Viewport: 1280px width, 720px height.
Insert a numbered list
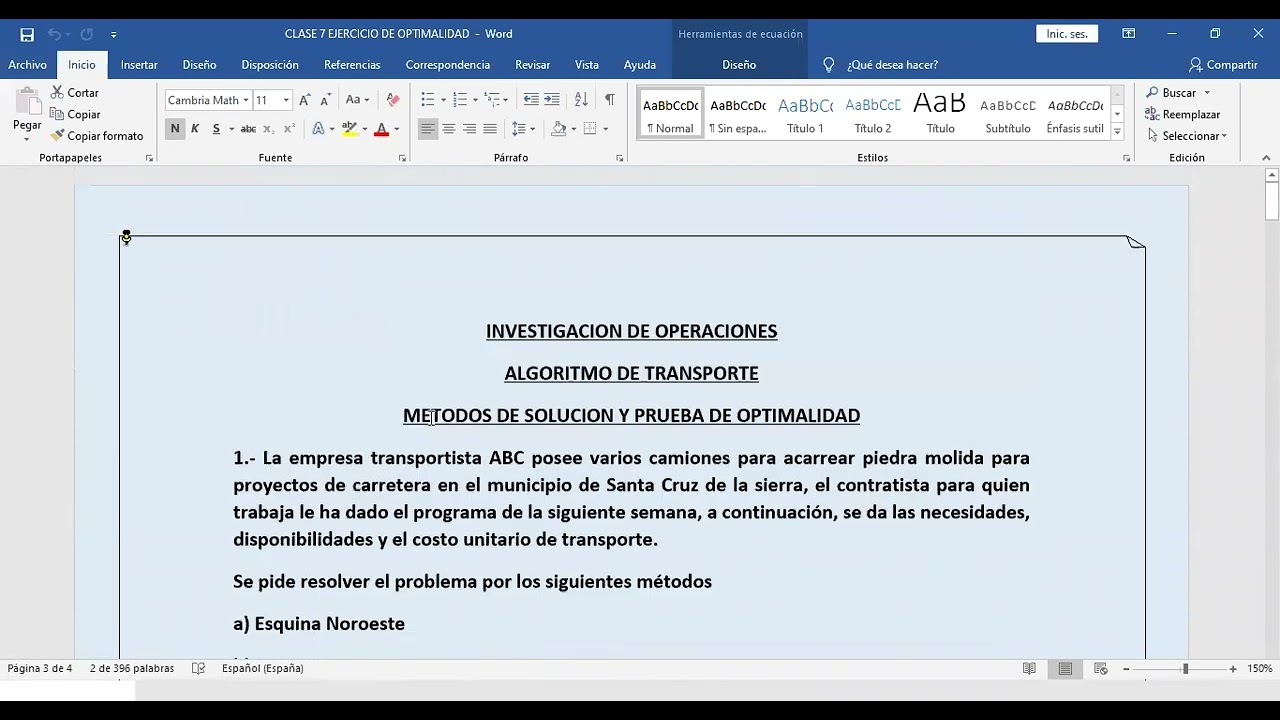tap(459, 100)
